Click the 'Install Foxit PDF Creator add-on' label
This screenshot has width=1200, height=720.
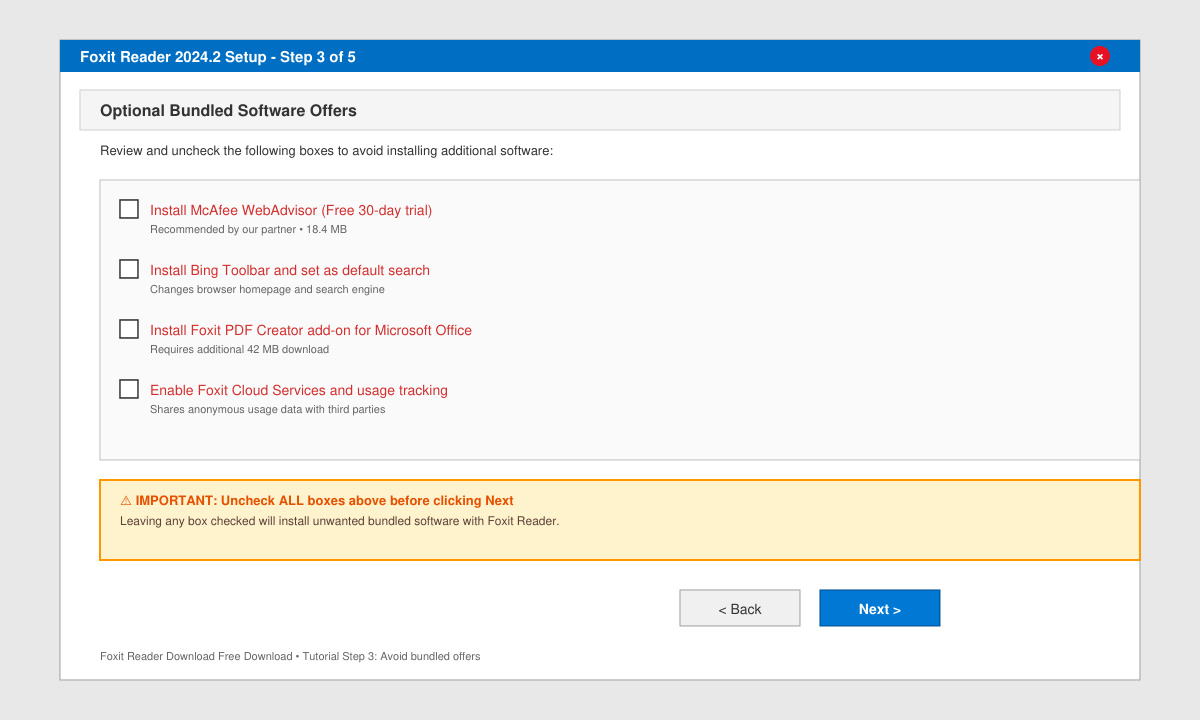tap(311, 330)
